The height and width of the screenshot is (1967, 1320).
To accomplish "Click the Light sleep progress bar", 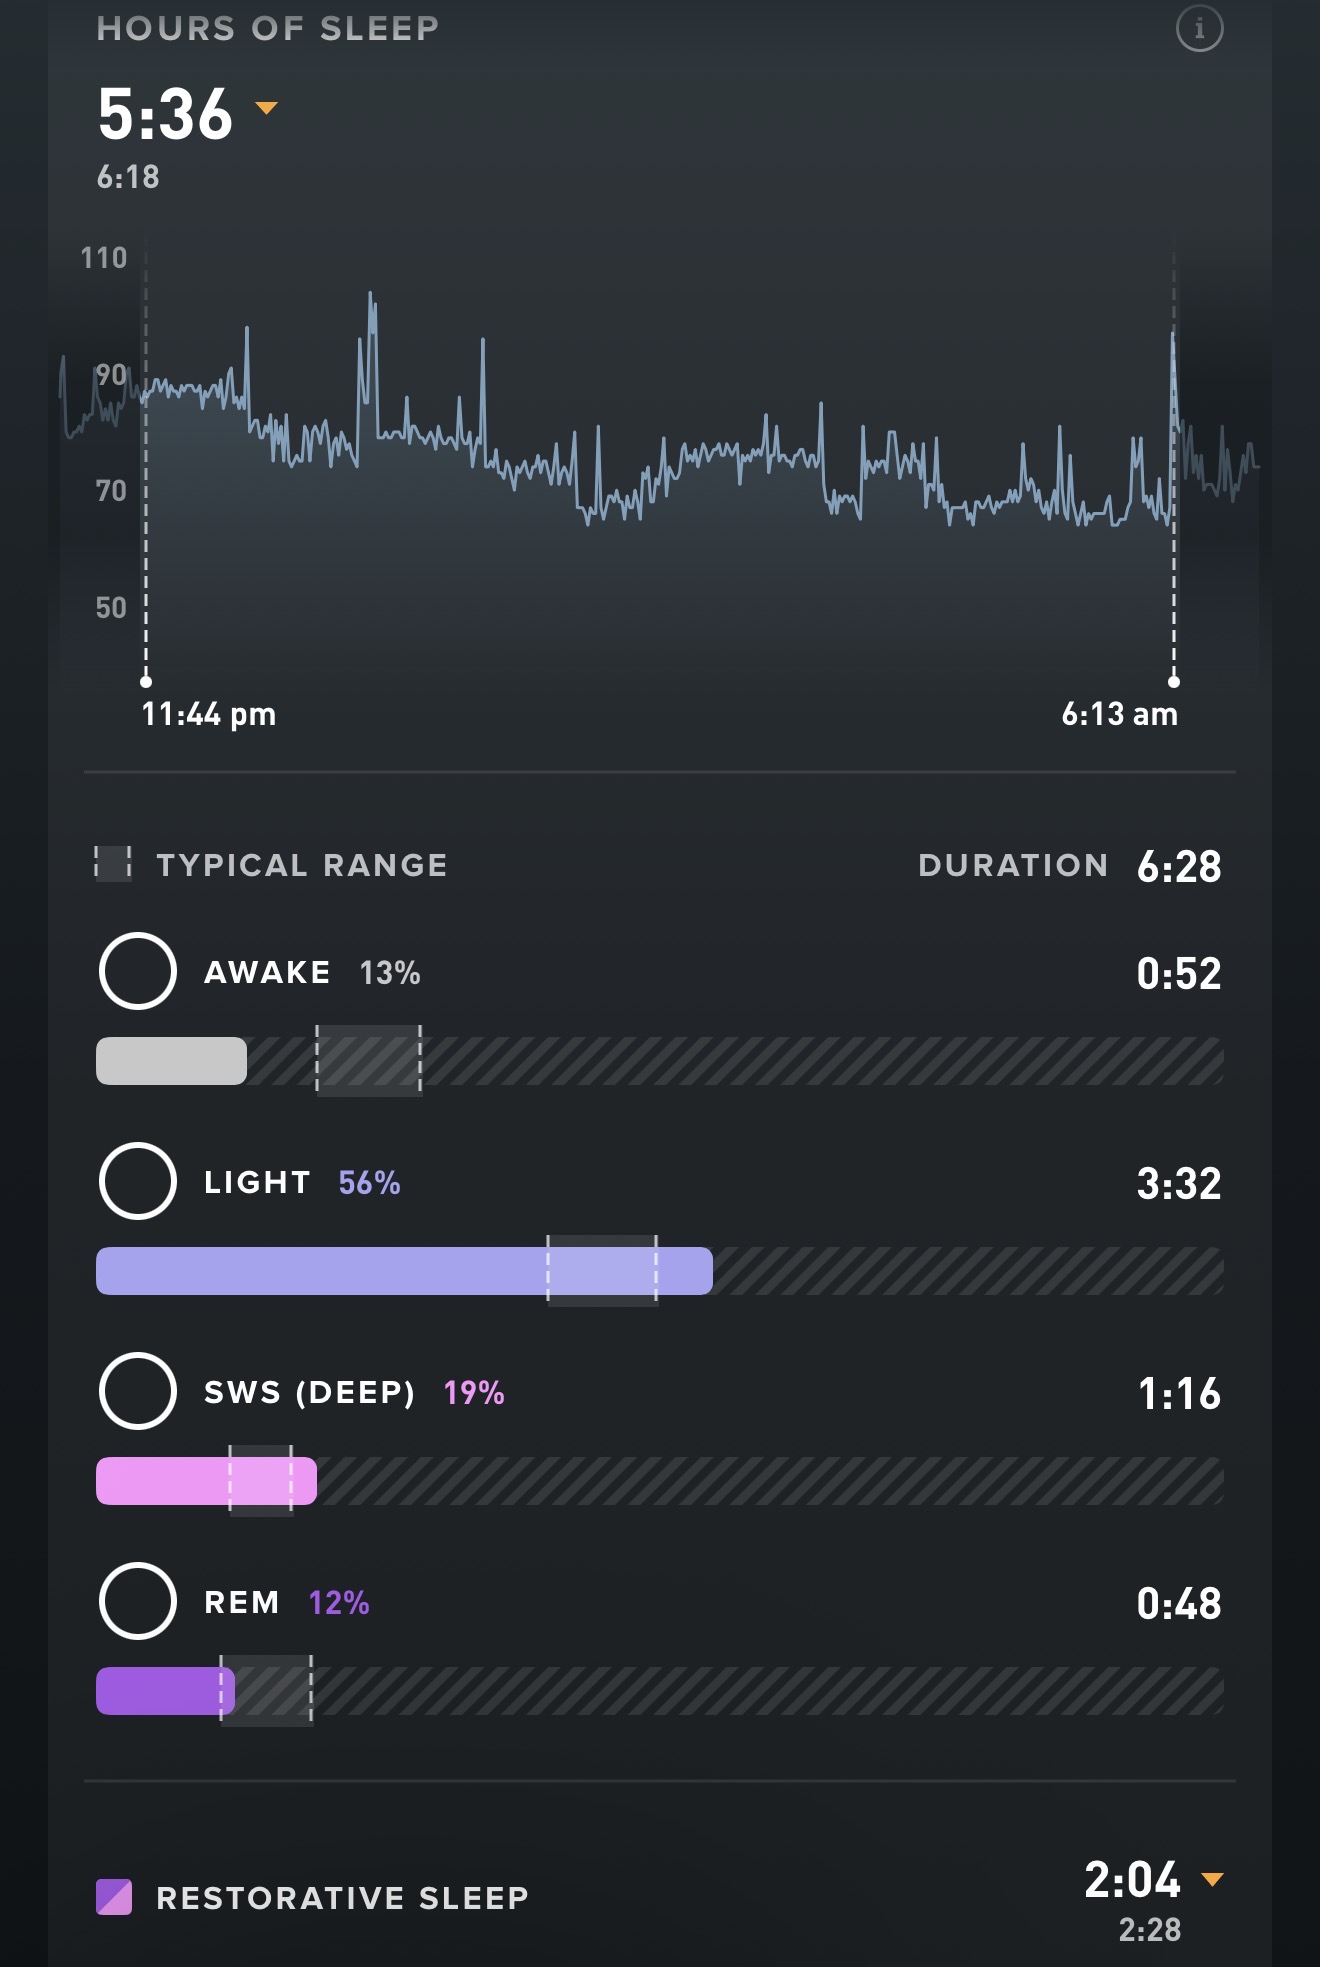I will 404,1271.
